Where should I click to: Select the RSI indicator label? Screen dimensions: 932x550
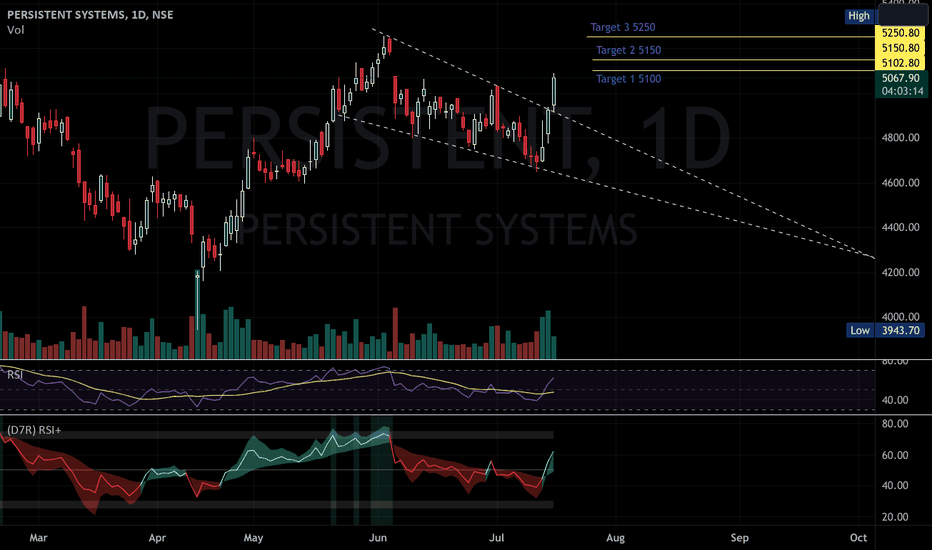click(15, 375)
